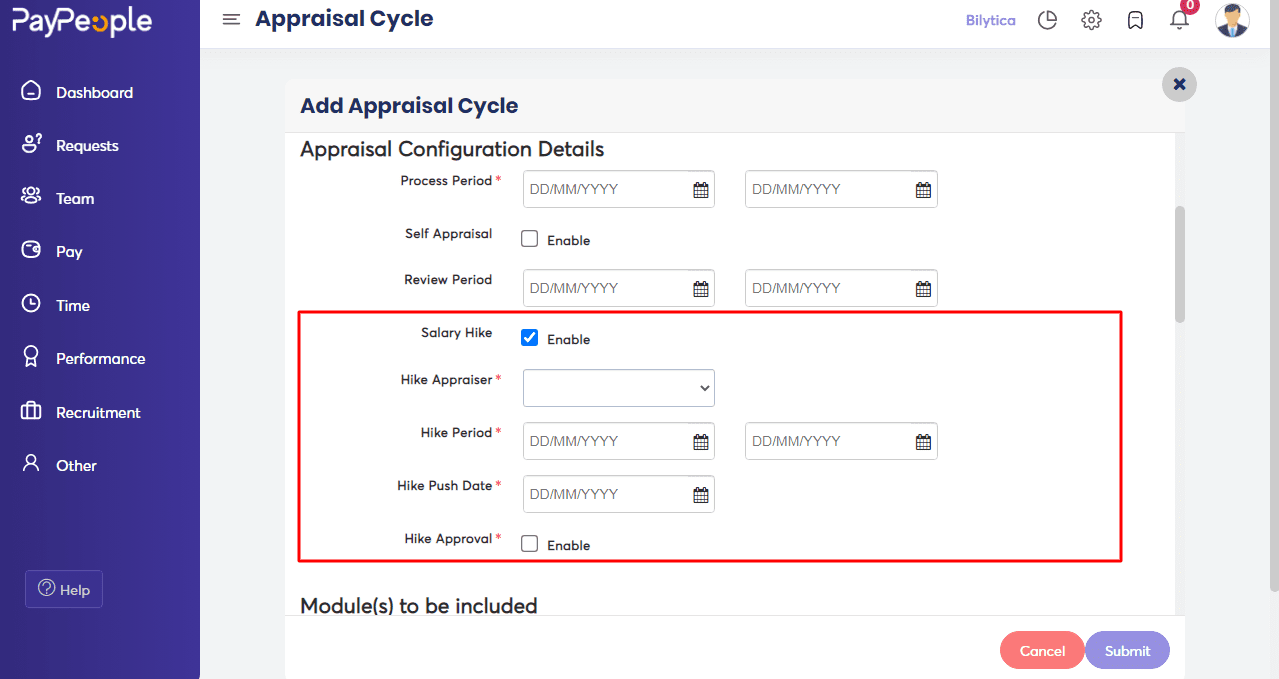Click the Review Period start date field

[619, 288]
